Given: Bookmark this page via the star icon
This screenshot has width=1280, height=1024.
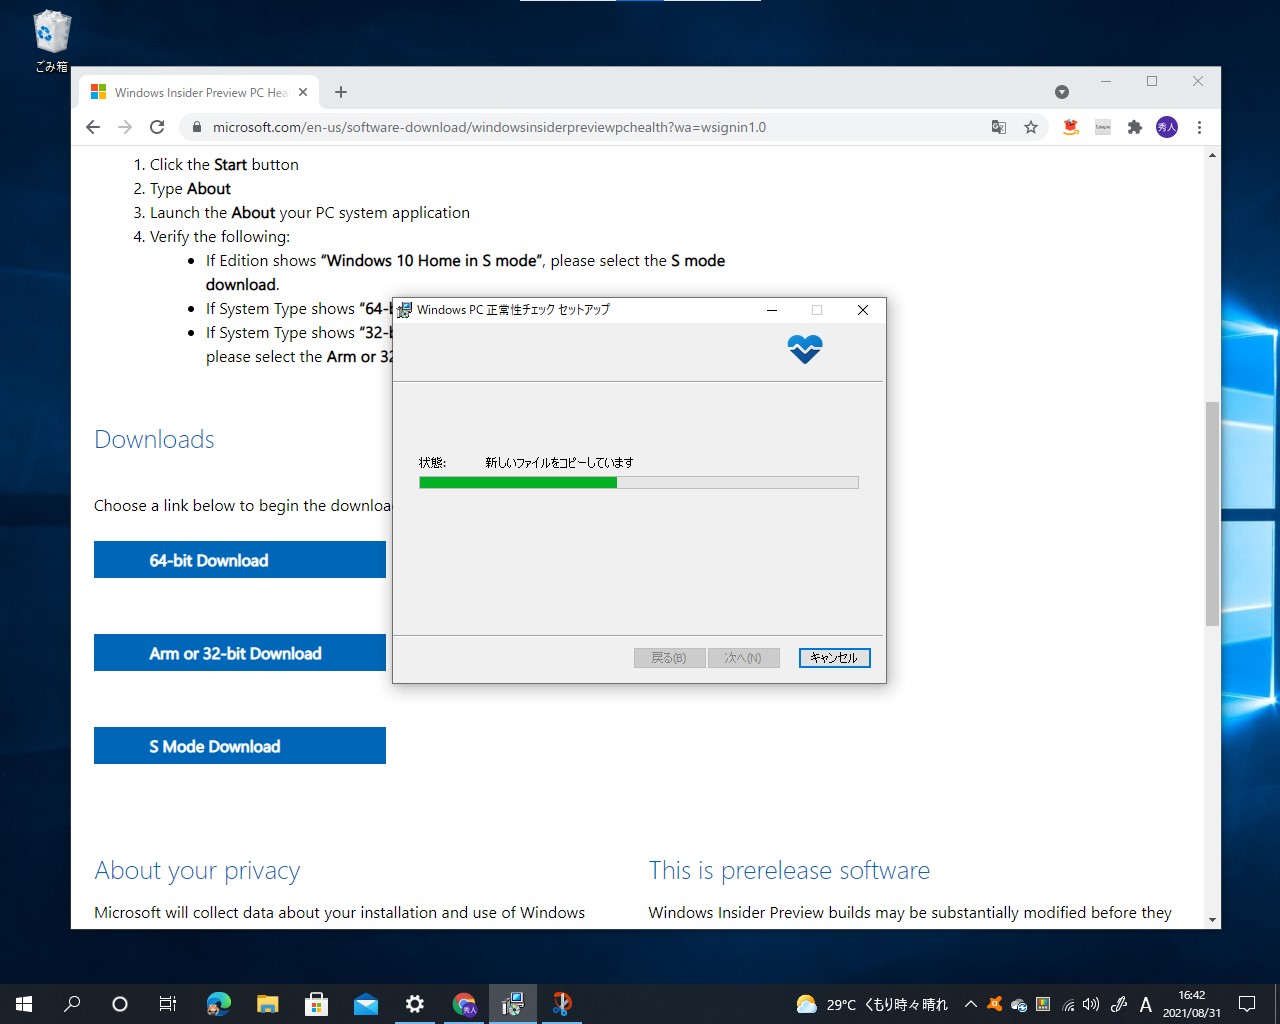Looking at the screenshot, I should [1031, 127].
